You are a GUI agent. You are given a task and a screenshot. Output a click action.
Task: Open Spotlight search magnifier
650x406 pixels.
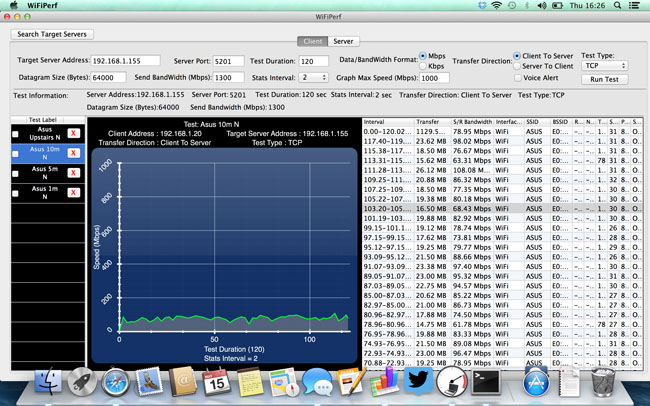pyautogui.click(x=618, y=5)
